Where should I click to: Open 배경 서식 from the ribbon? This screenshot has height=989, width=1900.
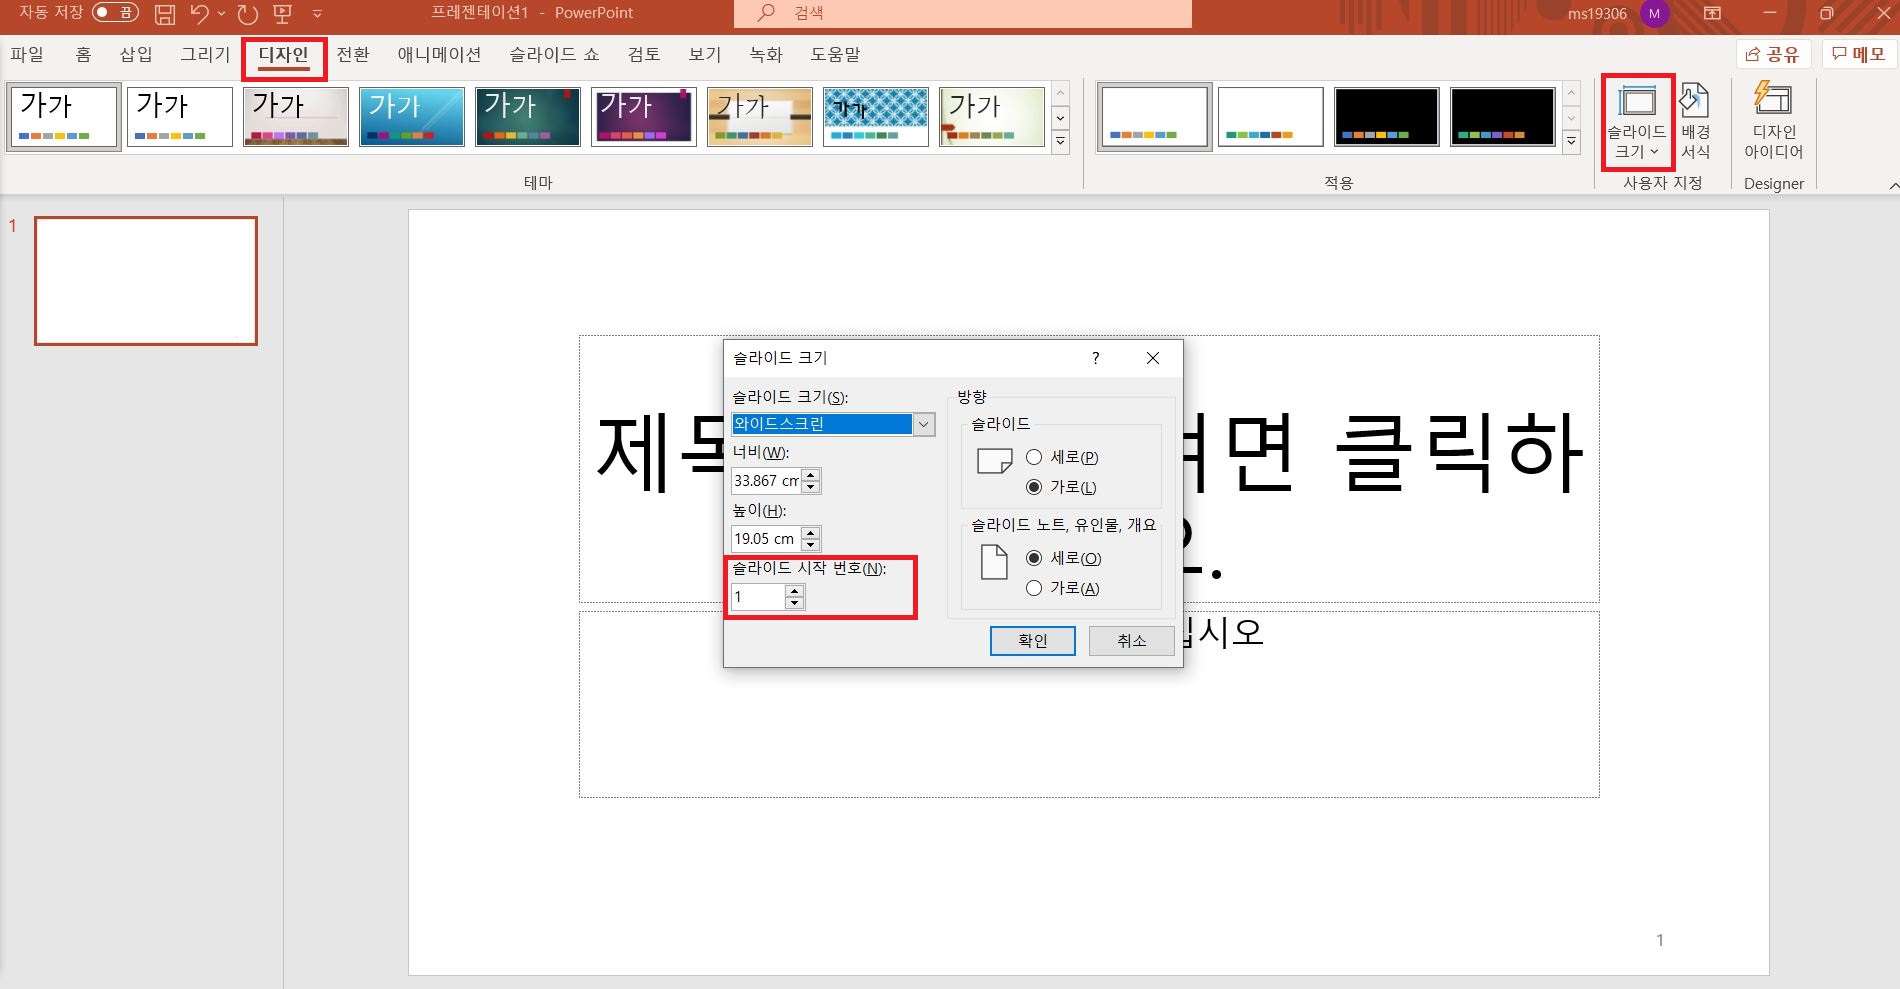(x=1695, y=120)
